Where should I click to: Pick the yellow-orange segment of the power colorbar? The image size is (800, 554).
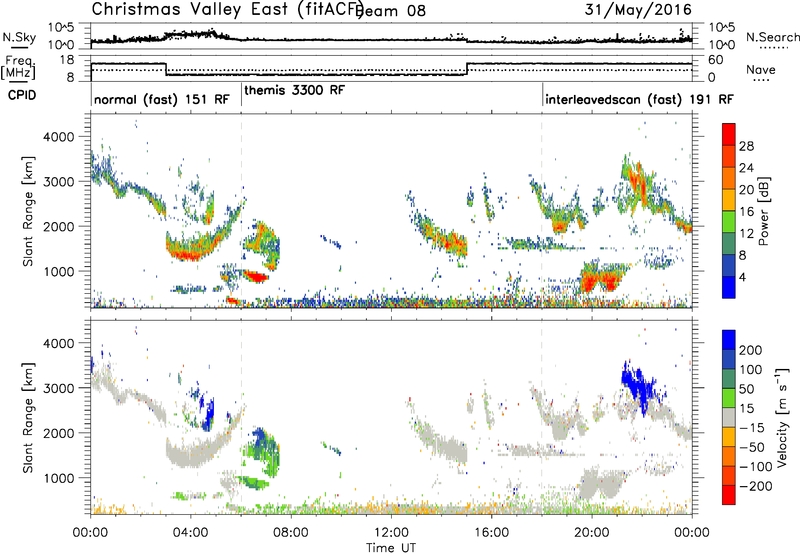point(729,200)
